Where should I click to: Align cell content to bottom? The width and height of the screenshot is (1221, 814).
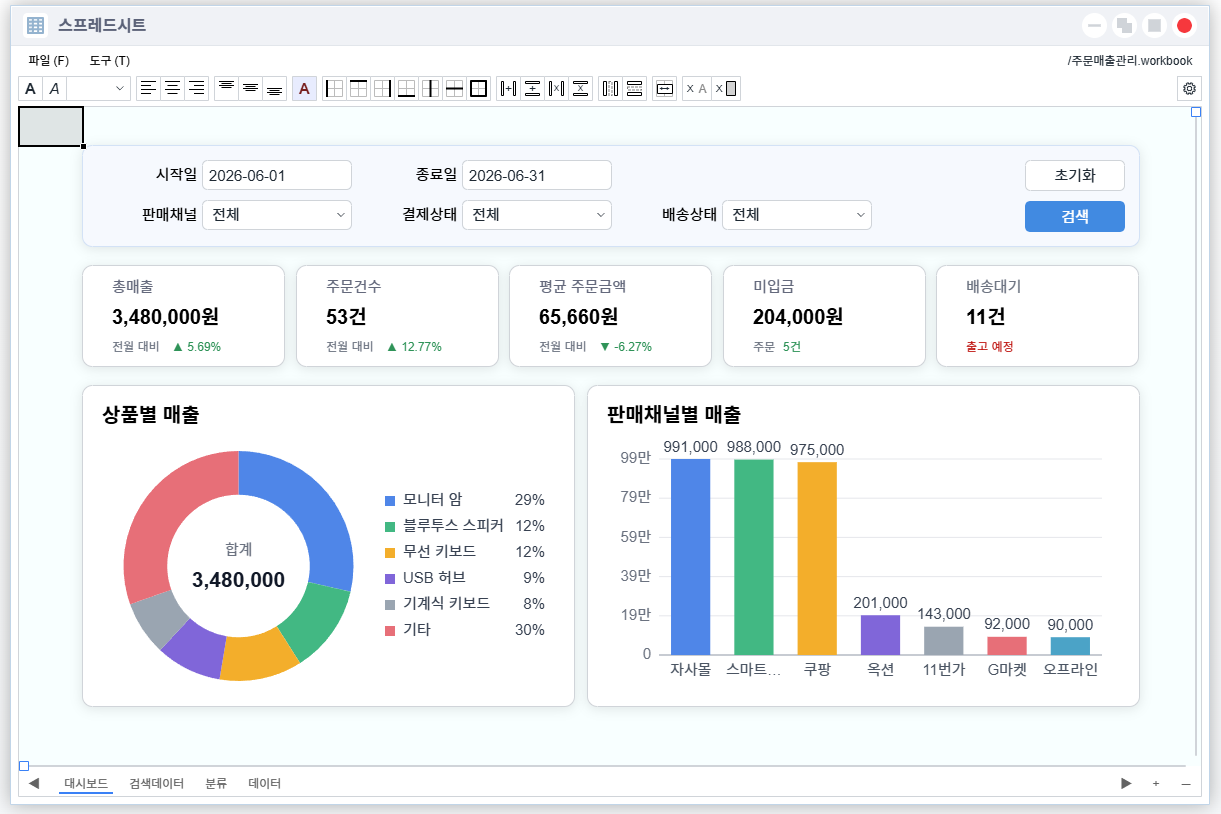pyautogui.click(x=275, y=89)
